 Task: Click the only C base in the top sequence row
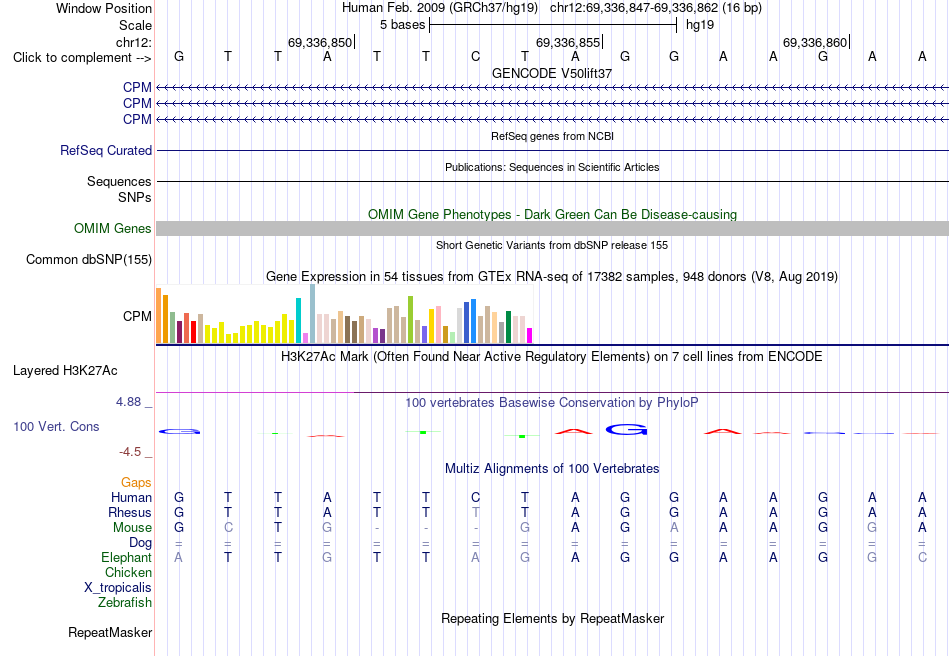[x=476, y=56]
